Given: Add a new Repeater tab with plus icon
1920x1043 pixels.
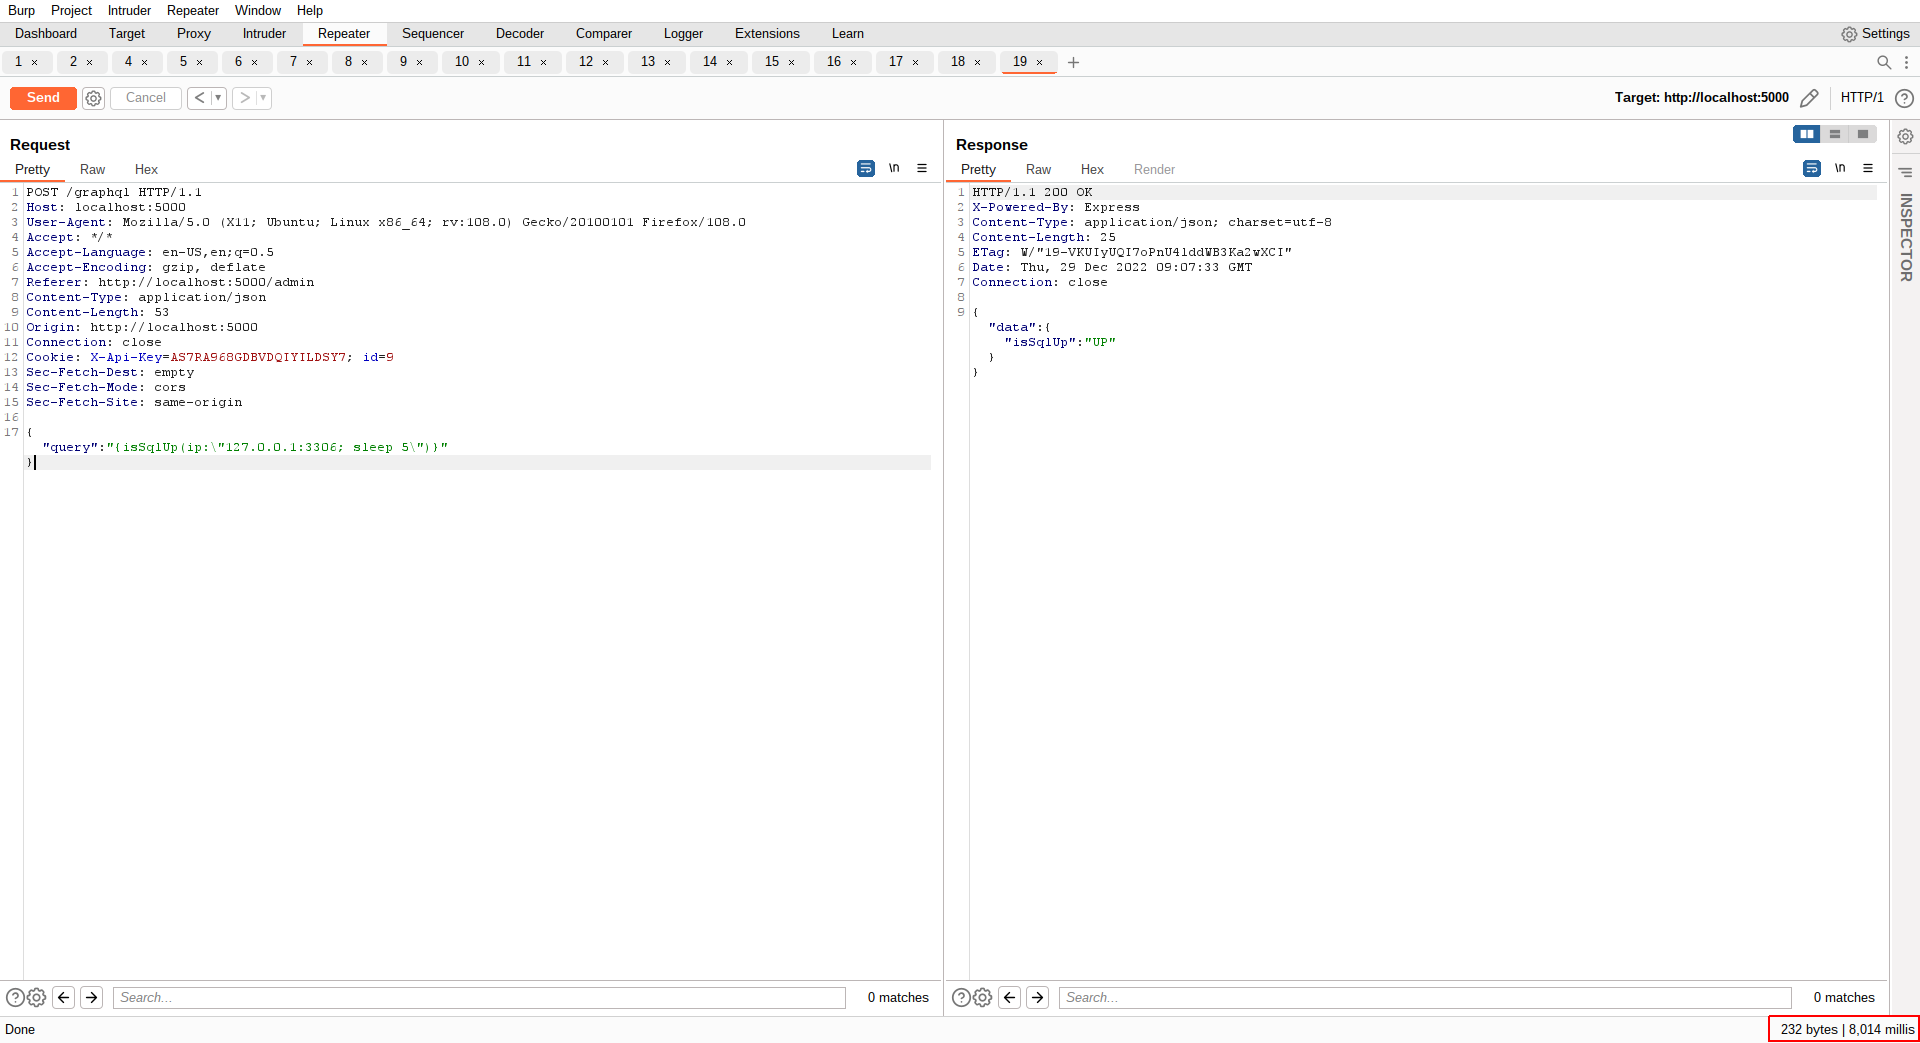Looking at the screenshot, I should tap(1073, 62).
